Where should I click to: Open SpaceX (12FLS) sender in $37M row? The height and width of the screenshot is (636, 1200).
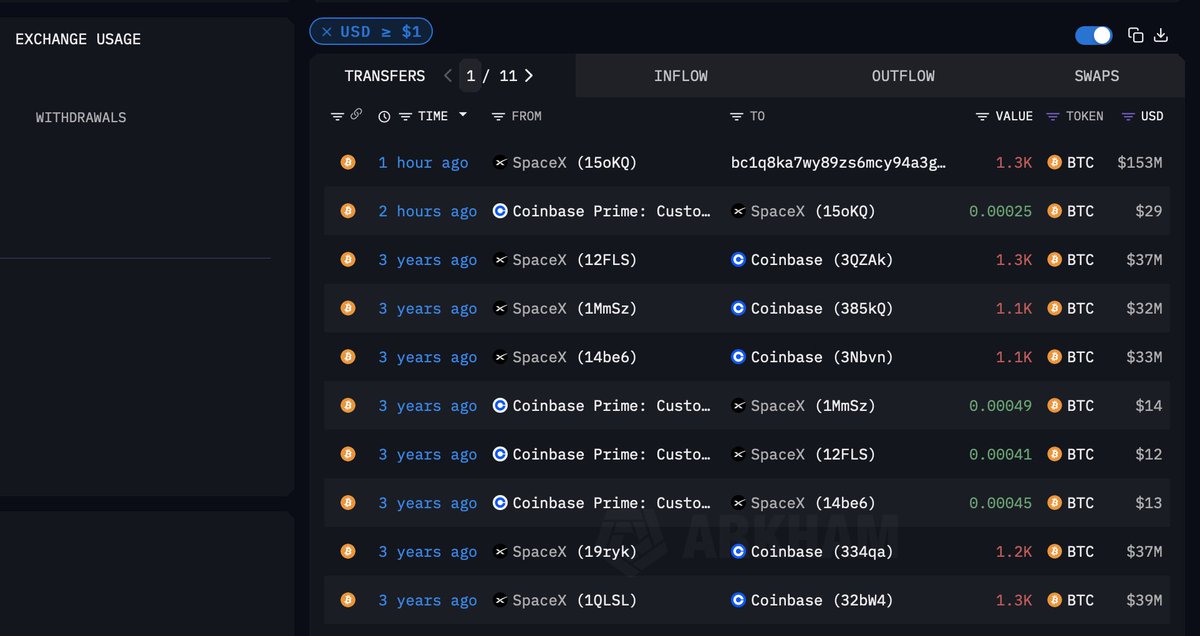[x=575, y=260]
